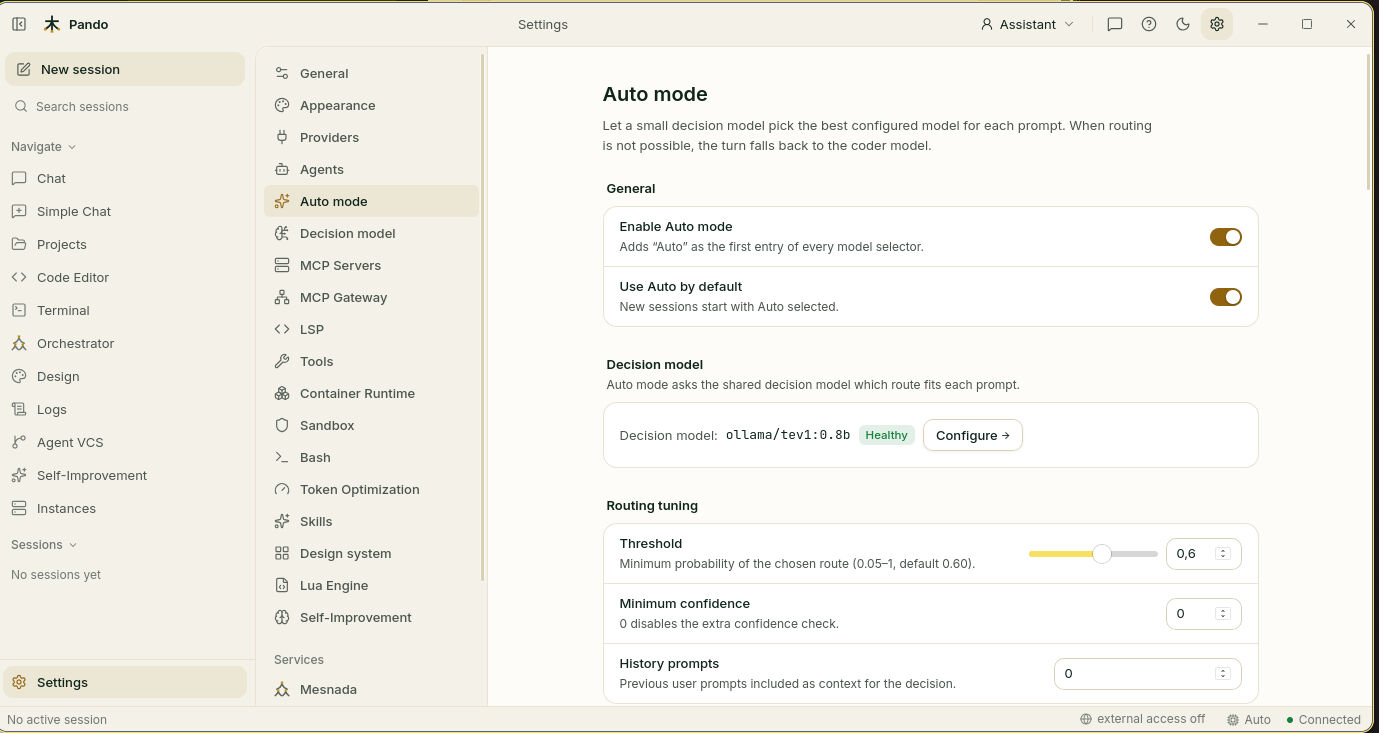
Task: Open the Sandbox settings tab
Action: click(371, 425)
